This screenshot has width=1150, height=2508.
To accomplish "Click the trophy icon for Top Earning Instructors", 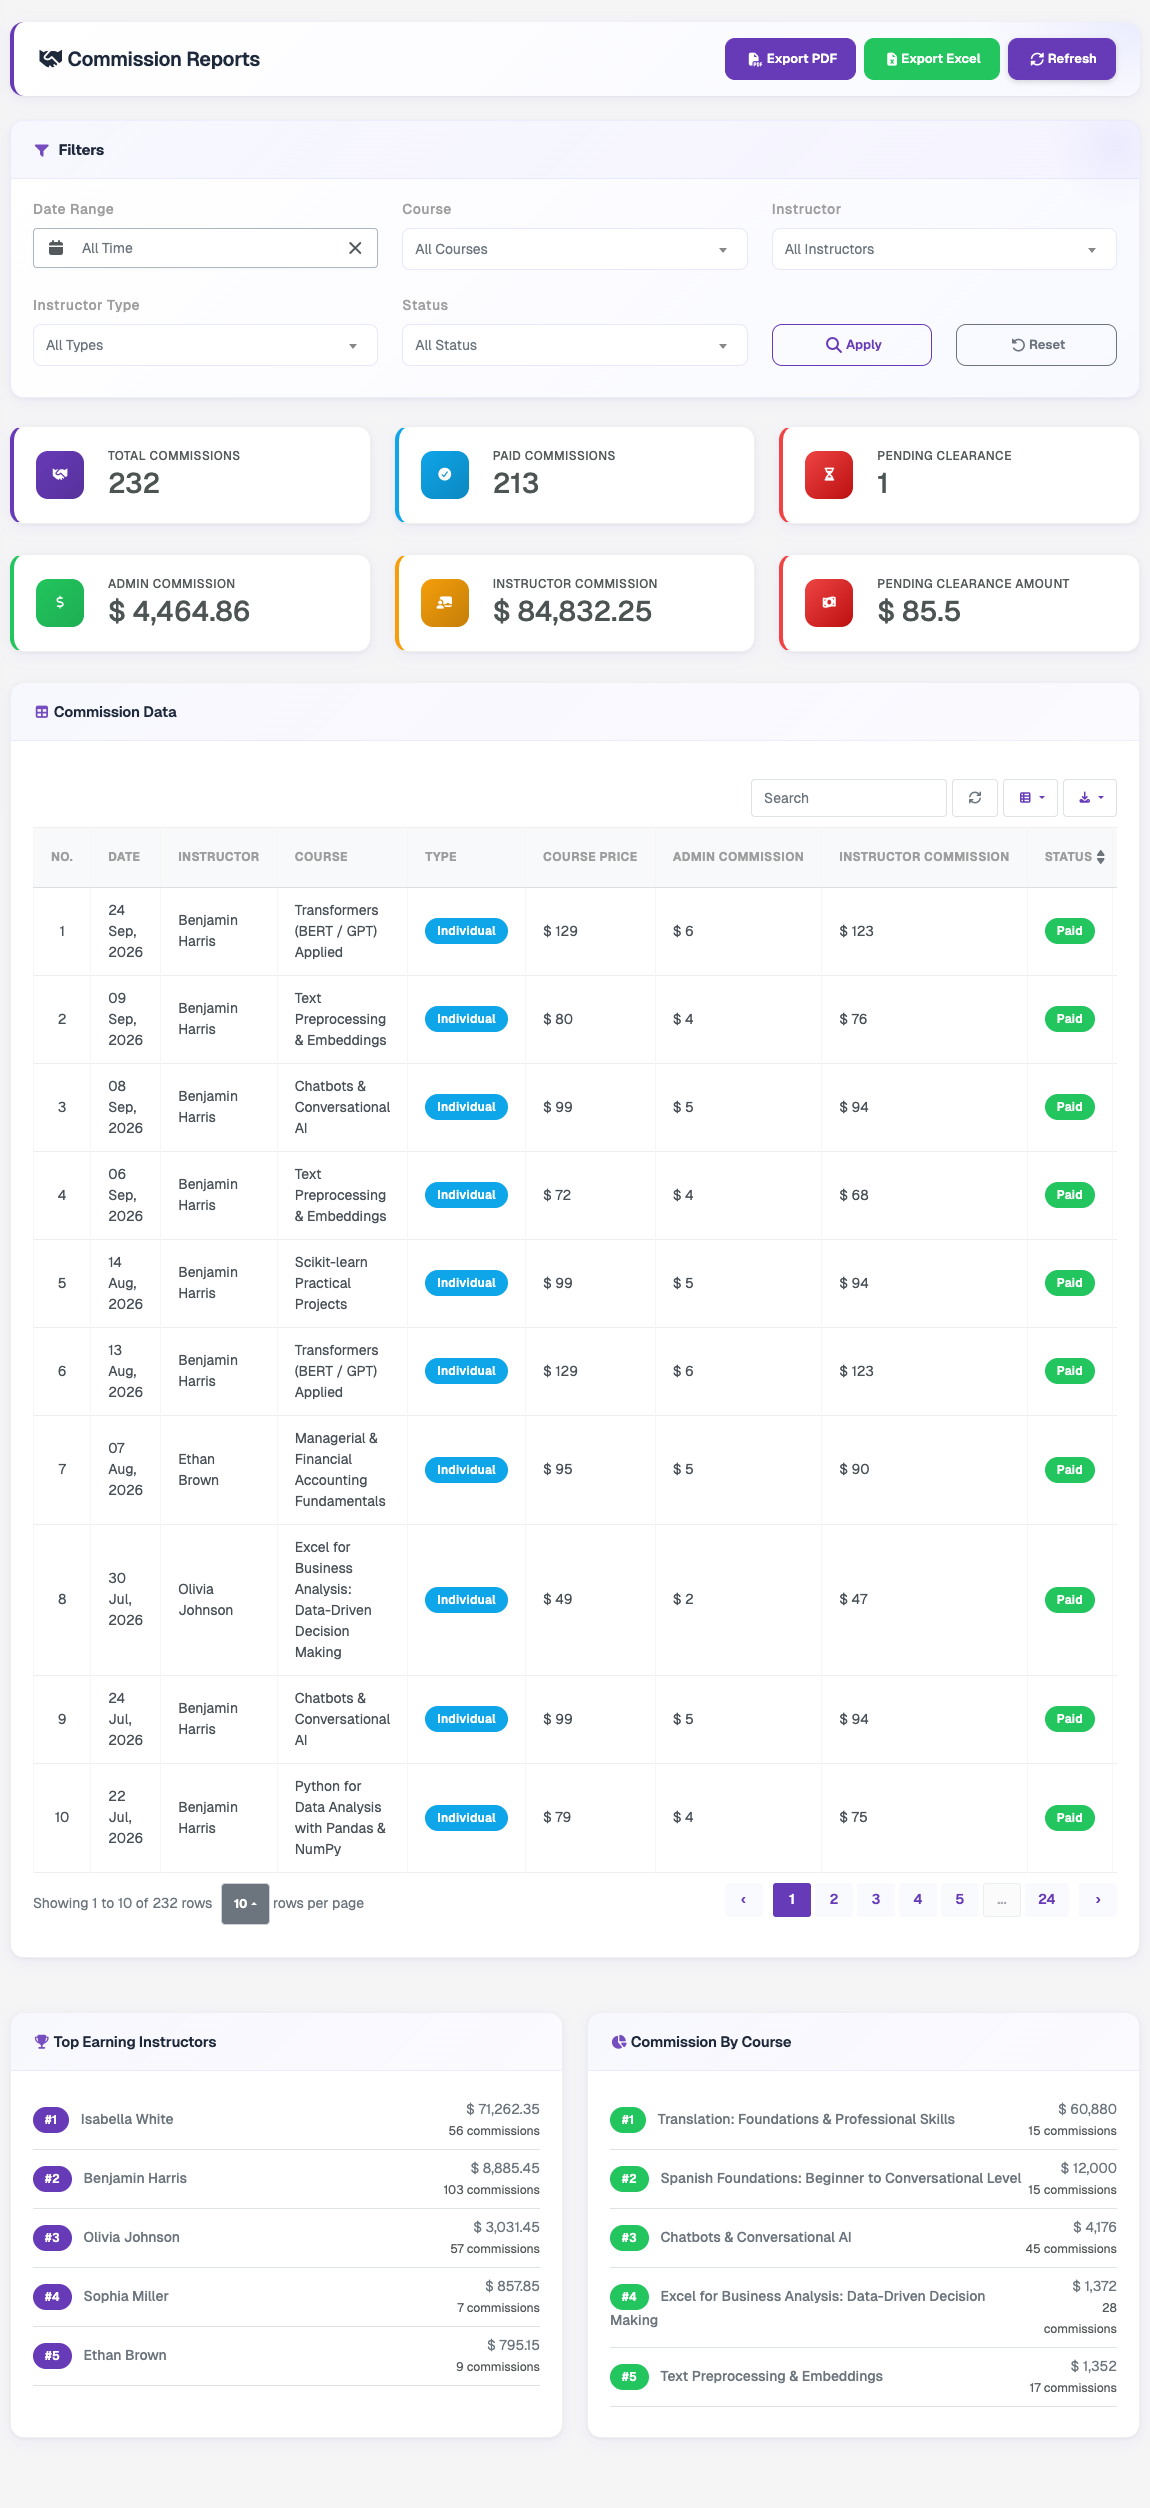I will pyautogui.click(x=41, y=2042).
